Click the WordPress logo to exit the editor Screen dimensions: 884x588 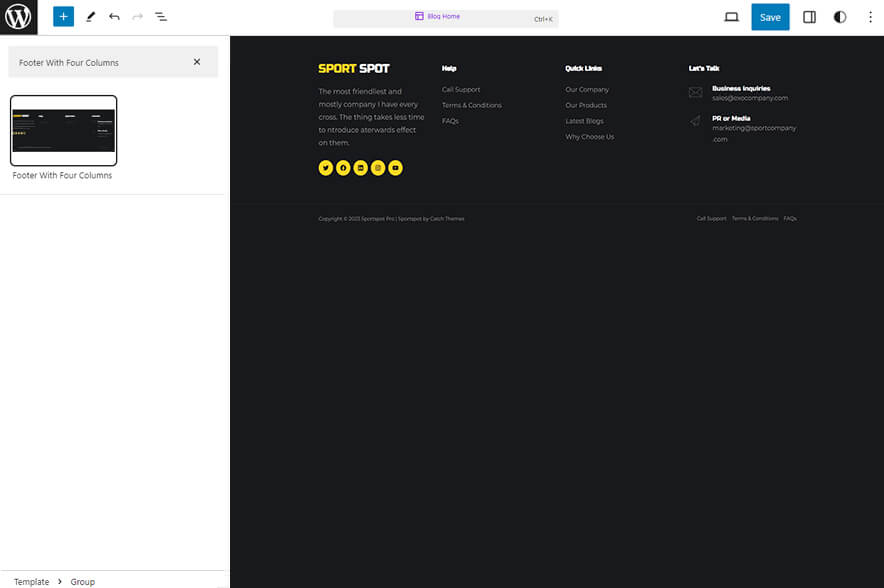point(16,16)
